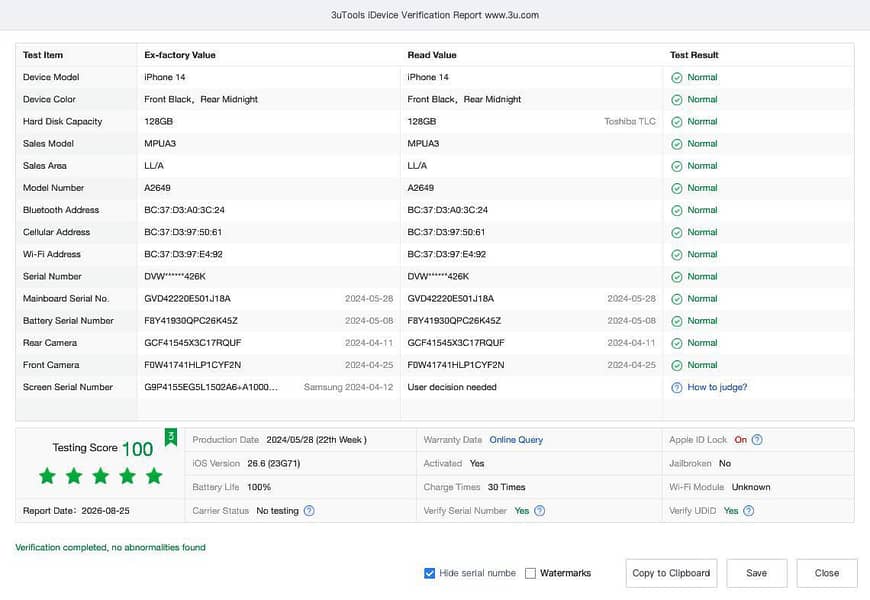This screenshot has height=600, width=870.
Task: Click the question mark icon beside How to judge?
Action: point(676,387)
